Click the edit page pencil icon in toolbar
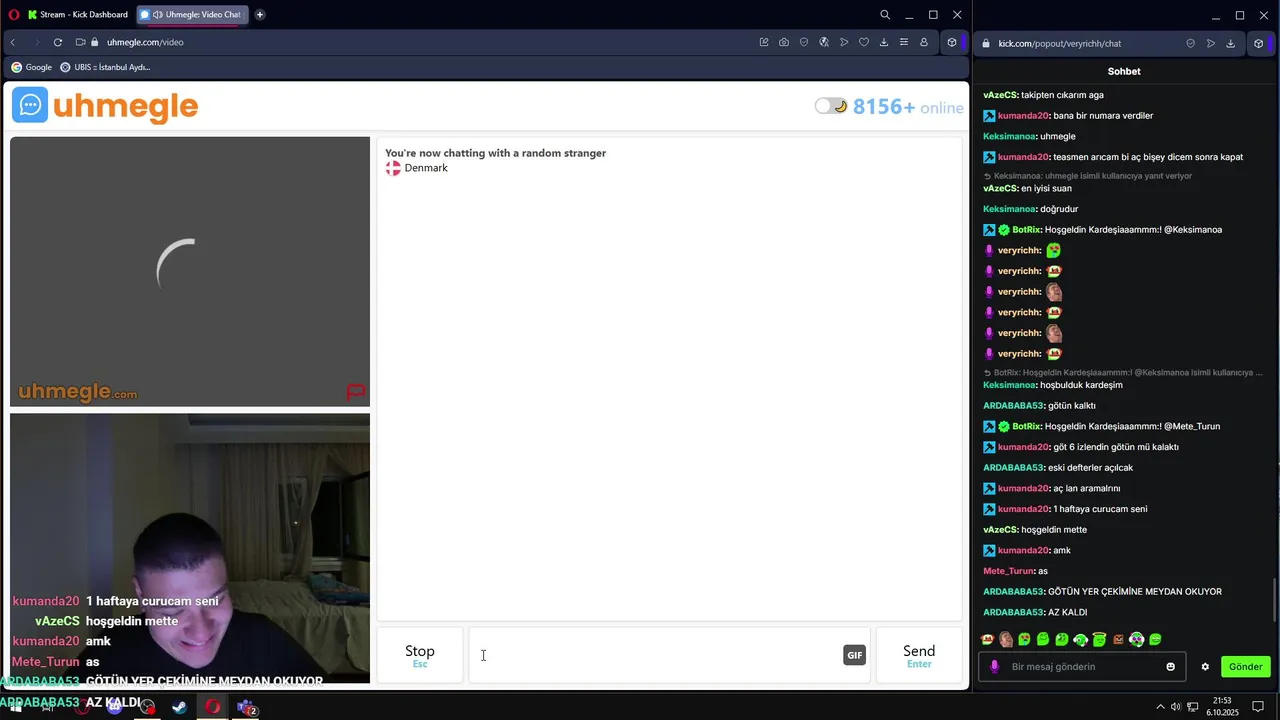This screenshot has height=720, width=1280. [764, 42]
